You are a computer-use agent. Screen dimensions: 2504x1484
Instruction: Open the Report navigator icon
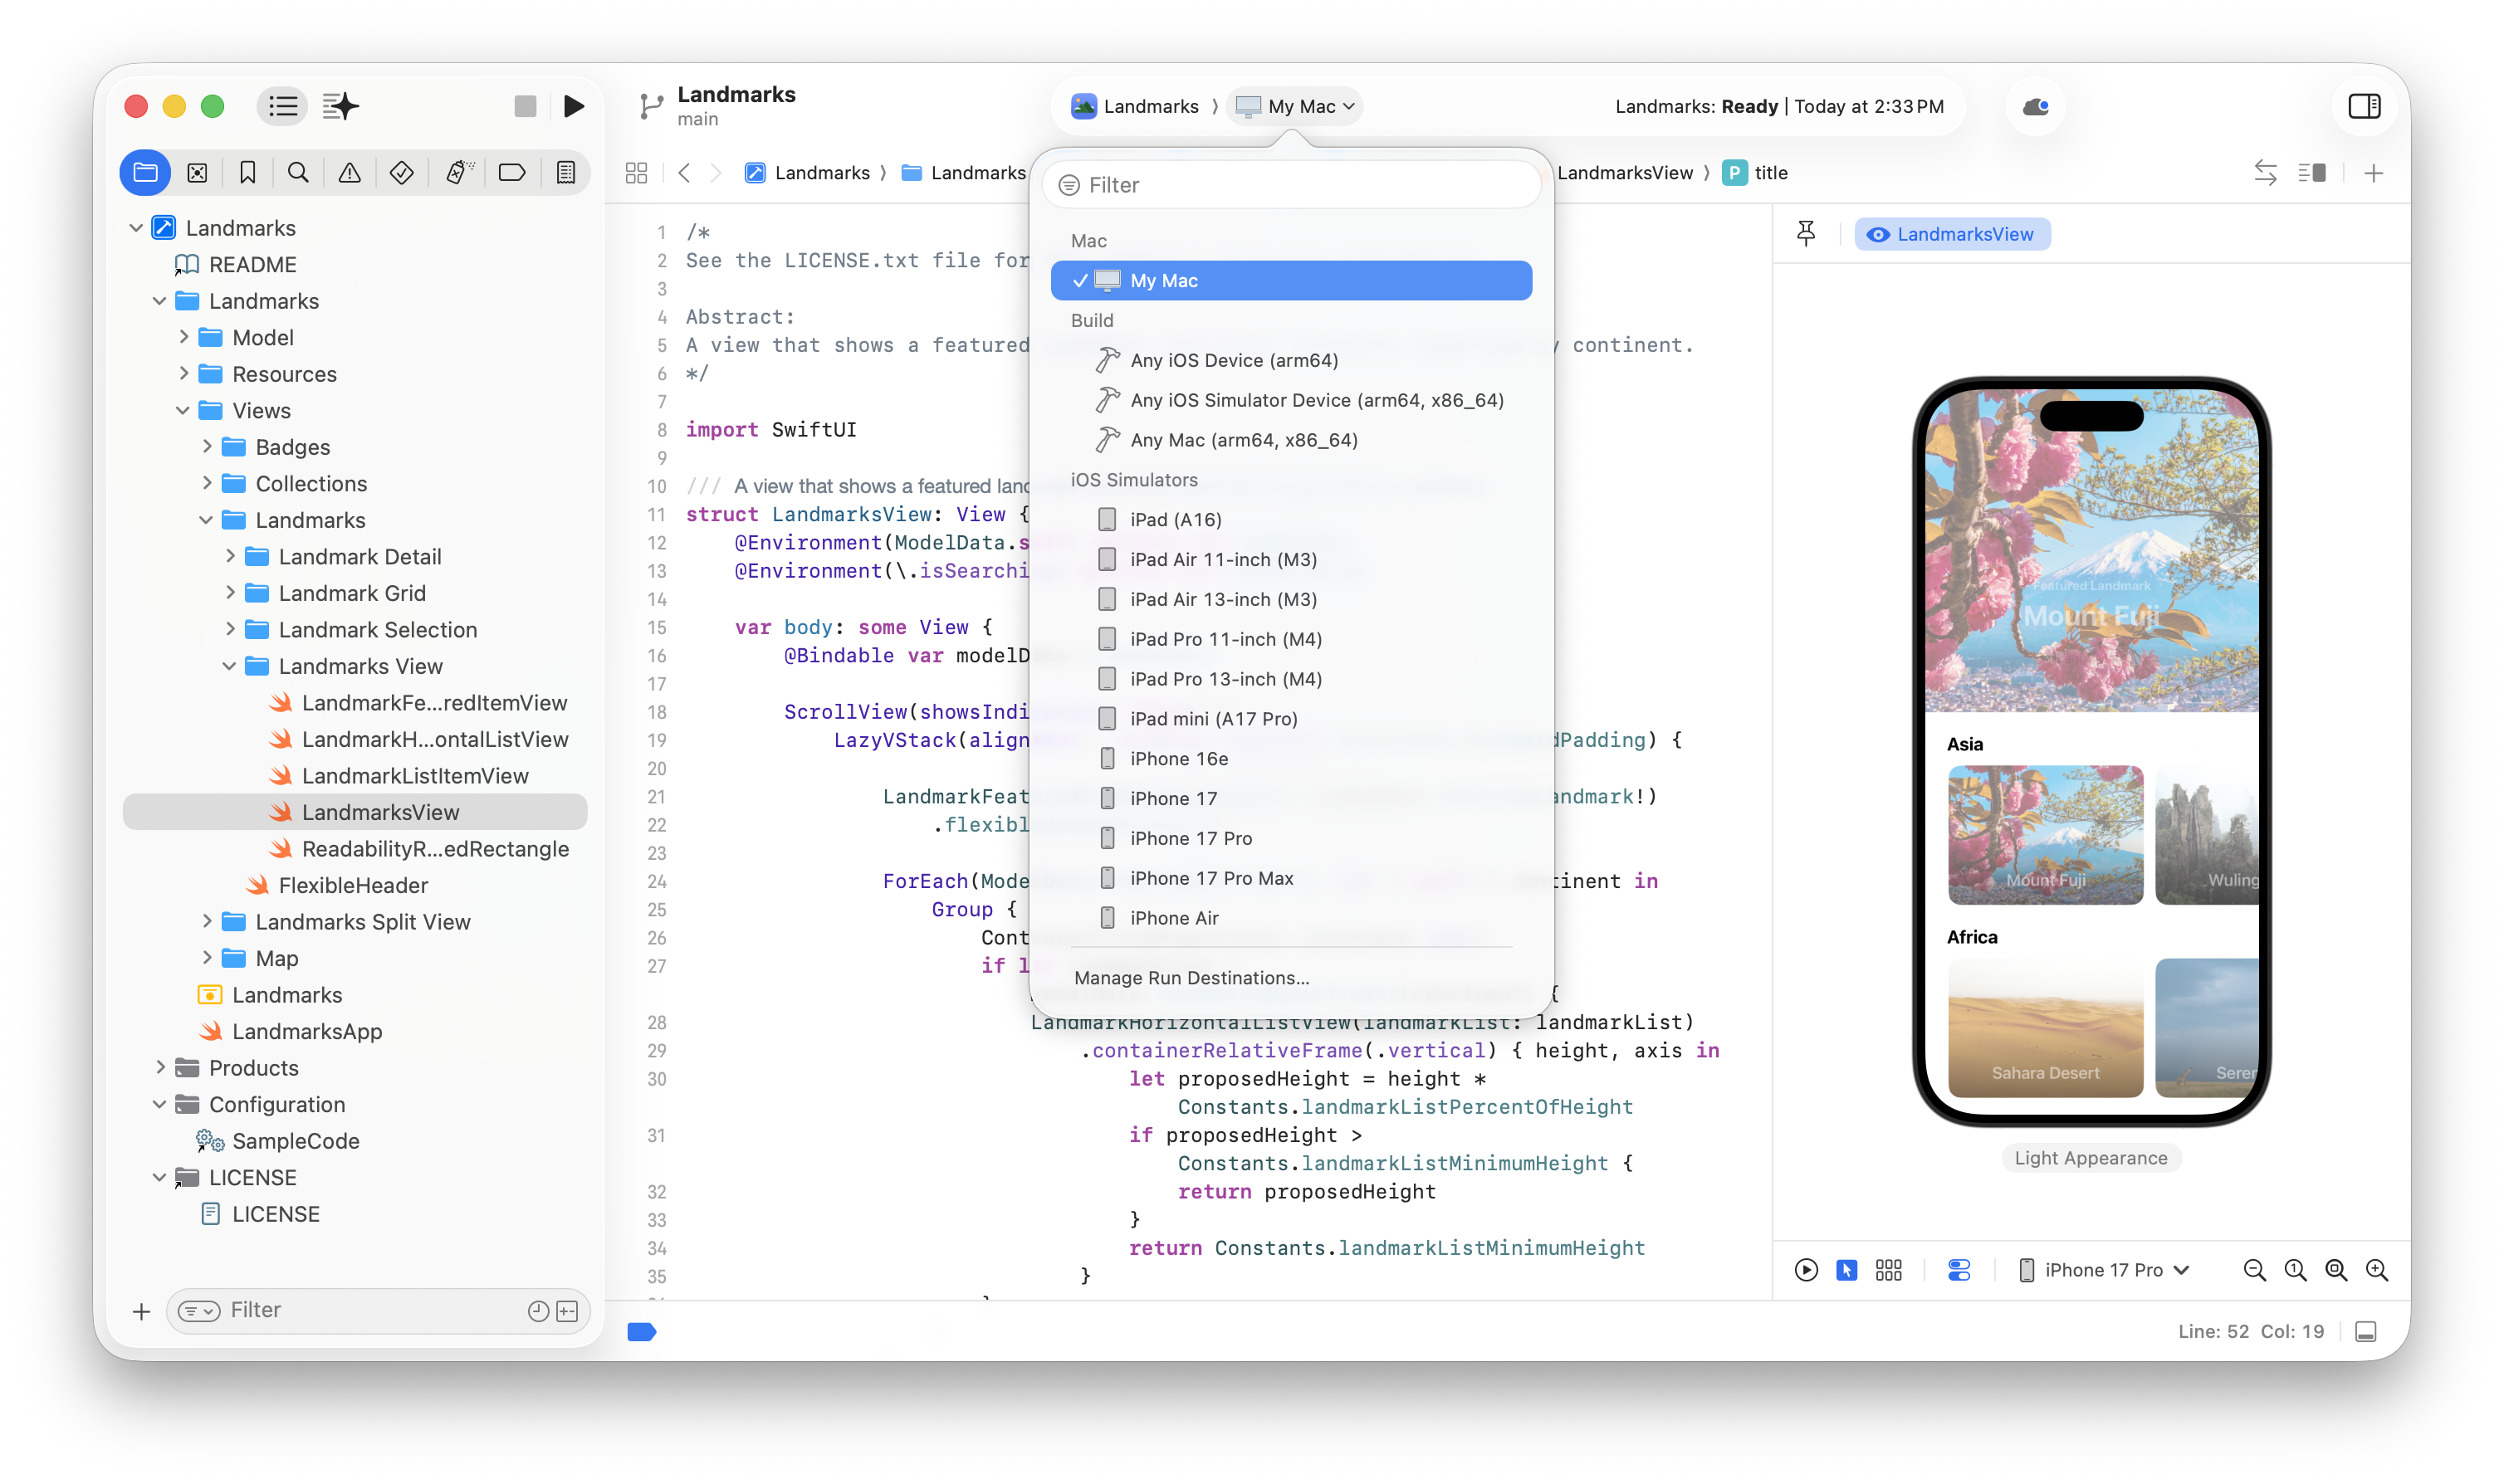[566, 173]
